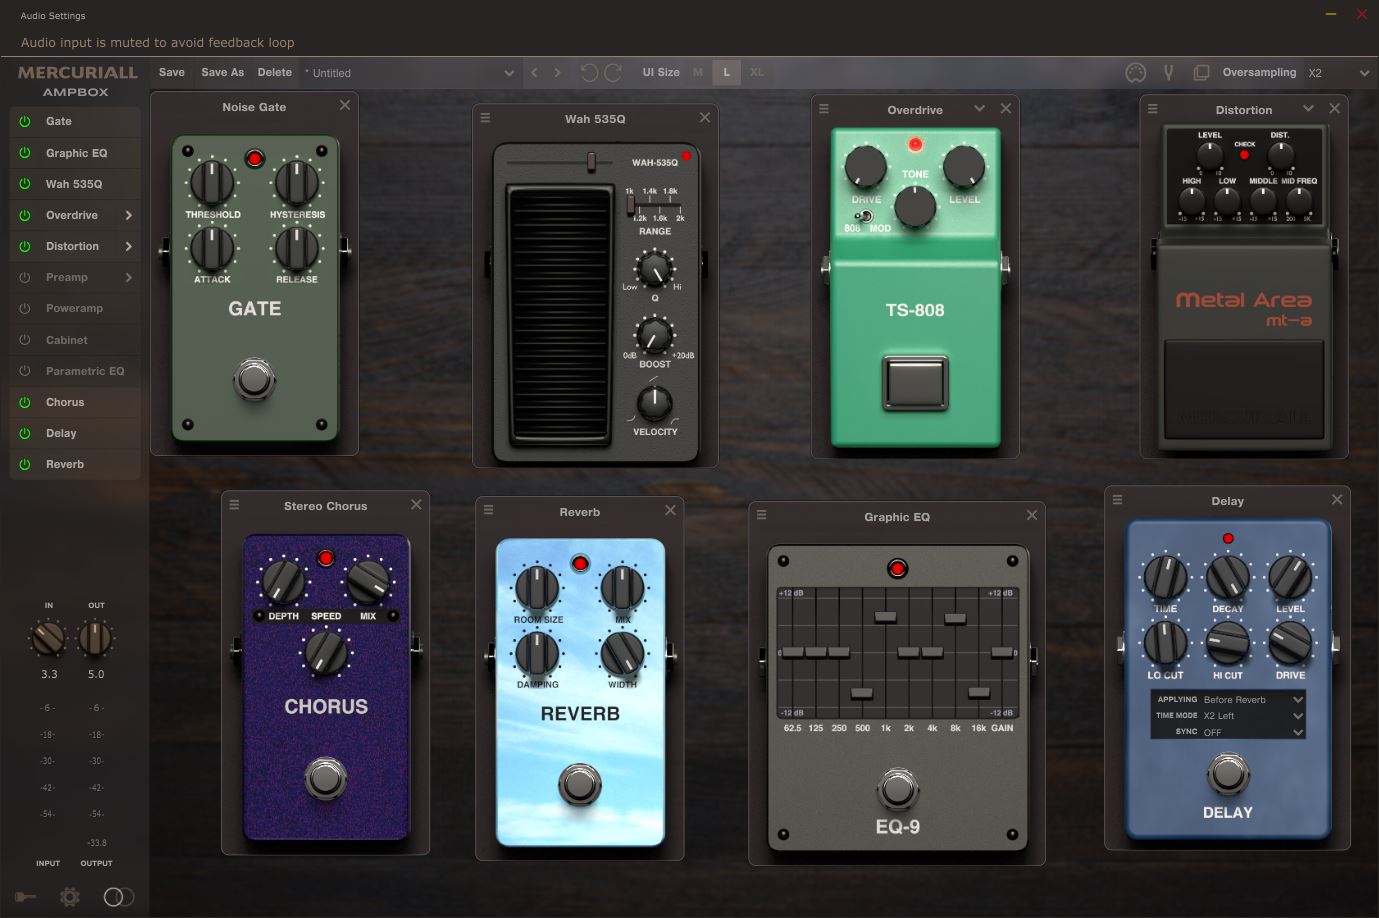This screenshot has width=1379, height=918.
Task: Enable the Poweramp power button
Action: (25, 308)
